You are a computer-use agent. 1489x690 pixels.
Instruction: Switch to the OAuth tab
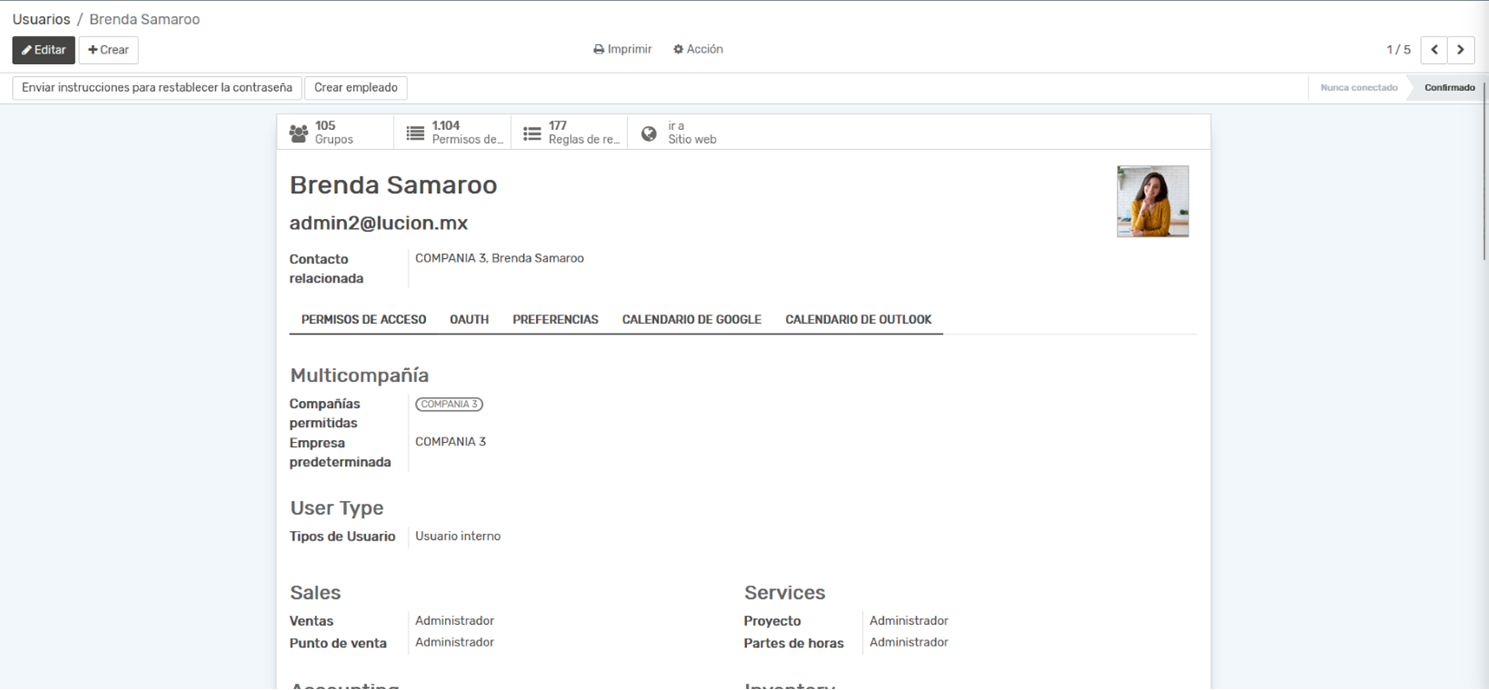click(469, 320)
